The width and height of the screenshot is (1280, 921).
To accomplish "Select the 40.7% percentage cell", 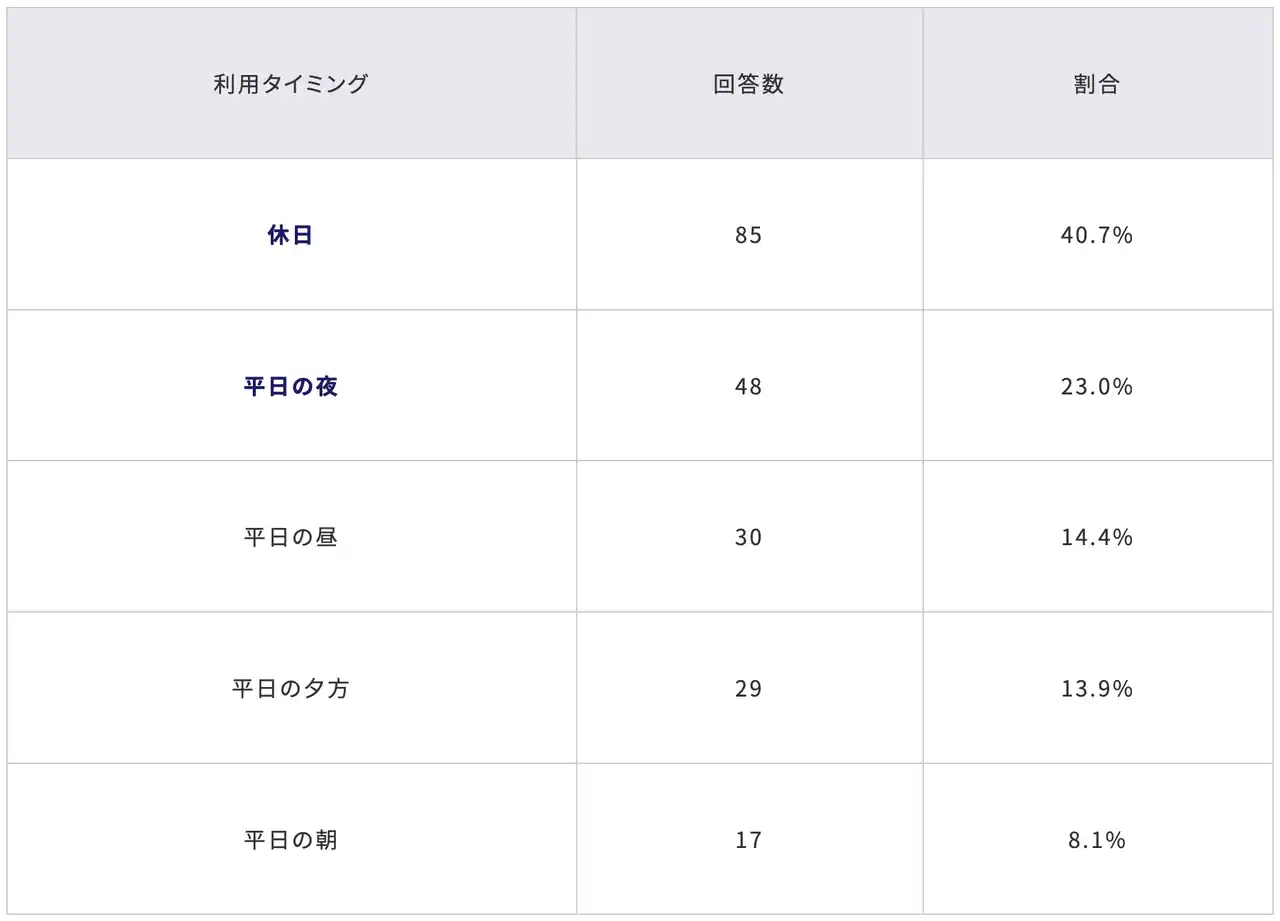I will pyautogui.click(x=1096, y=235).
